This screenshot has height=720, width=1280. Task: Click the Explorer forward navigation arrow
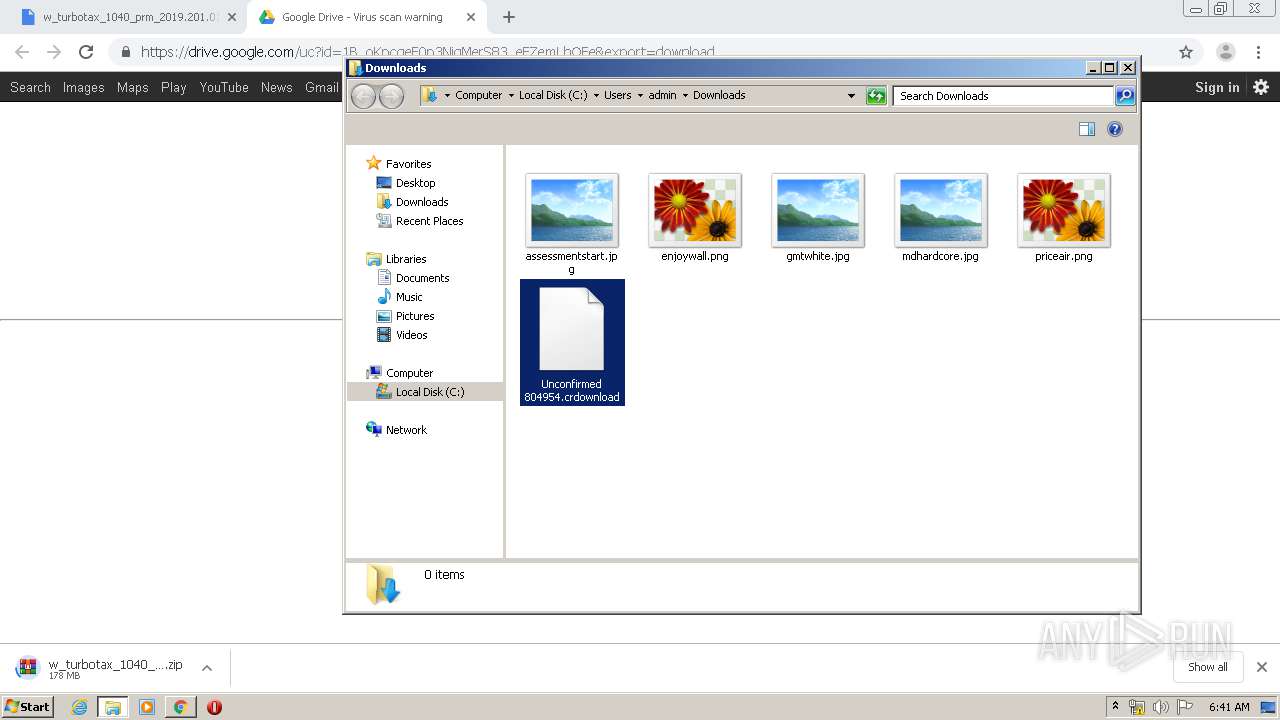pos(391,96)
